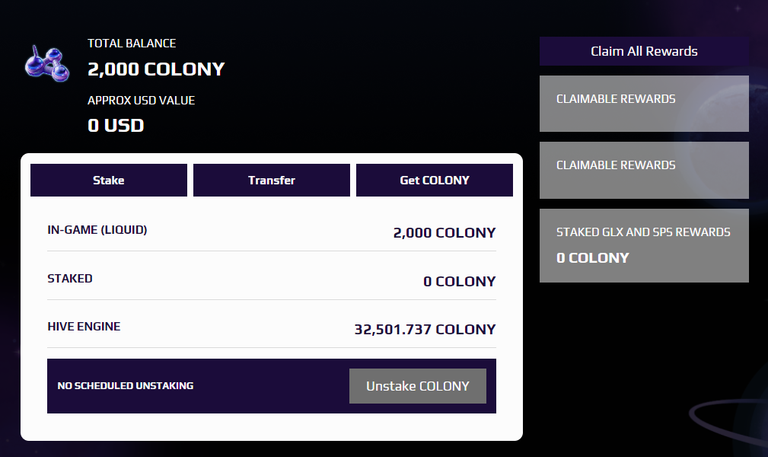Click the TOTAL BALANCE label

pos(131,43)
